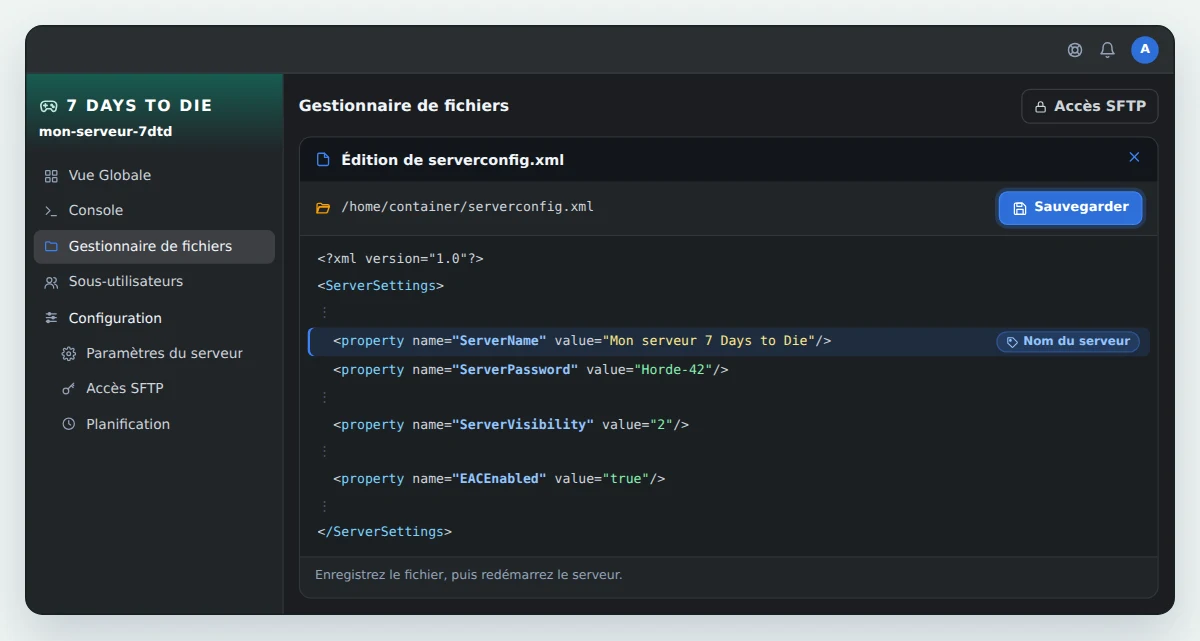Click the closing </ServerSettings> tag
This screenshot has height=641, width=1200.
385,532
